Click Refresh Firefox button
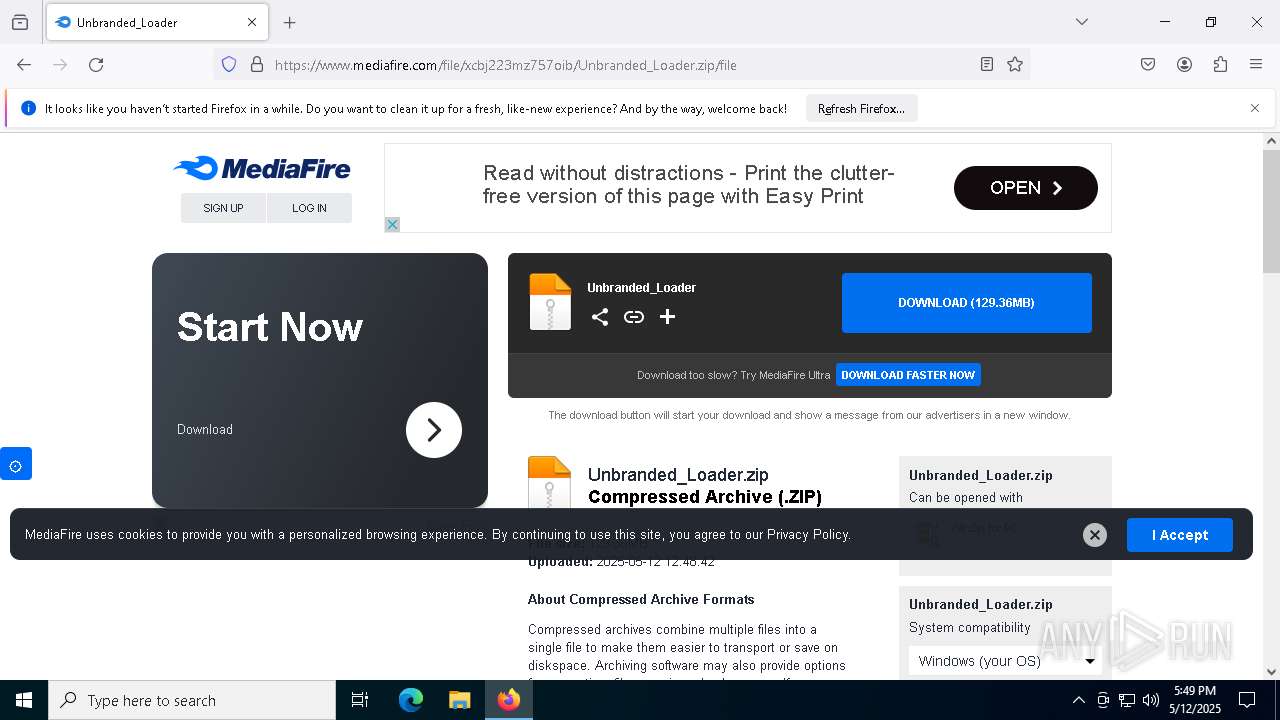The height and width of the screenshot is (720, 1280). coord(861,109)
